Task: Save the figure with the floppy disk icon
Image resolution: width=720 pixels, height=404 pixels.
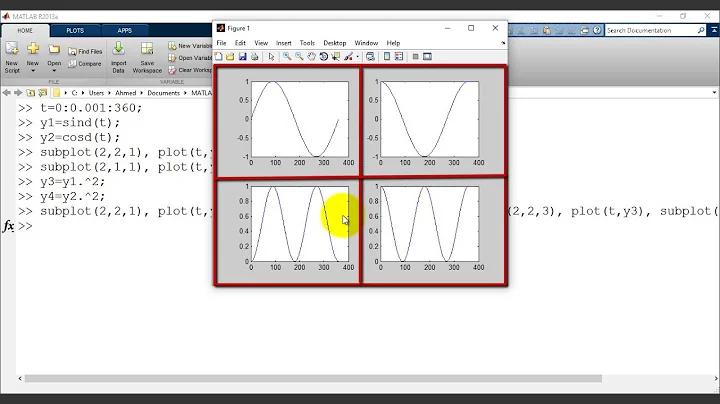Action: click(x=242, y=56)
